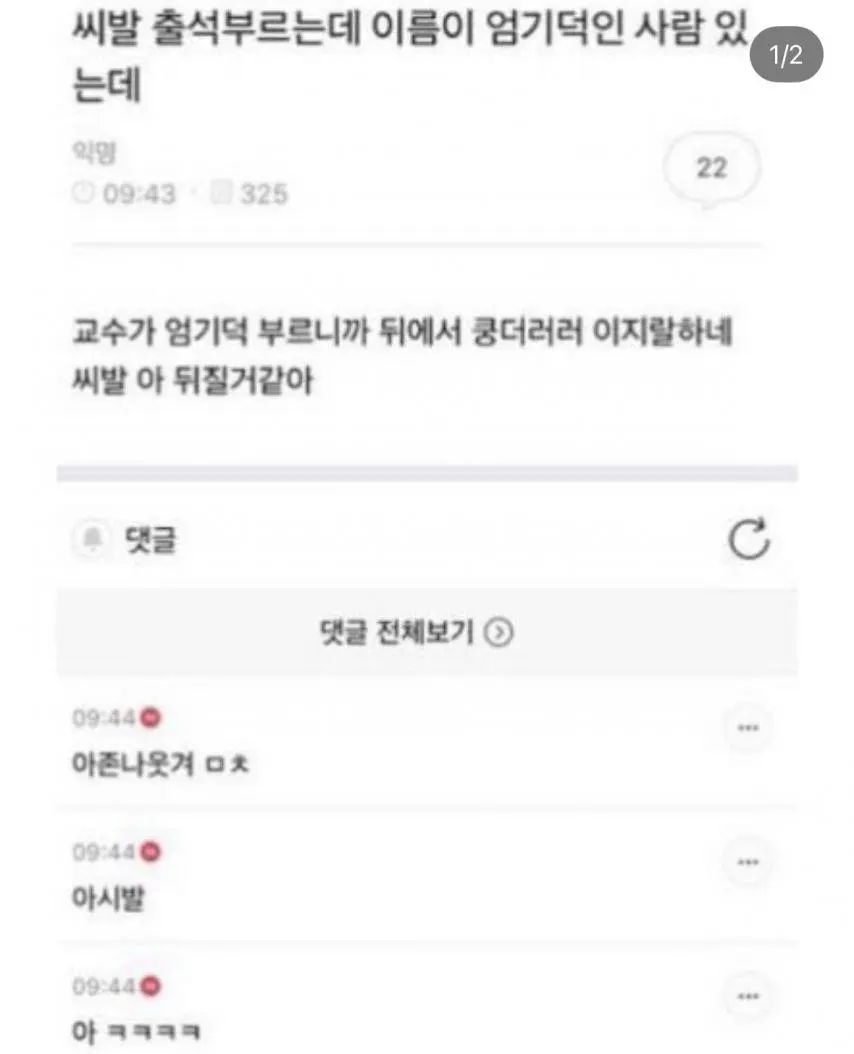Click the 댓글 section header label
854x1054 pixels.
[150, 539]
